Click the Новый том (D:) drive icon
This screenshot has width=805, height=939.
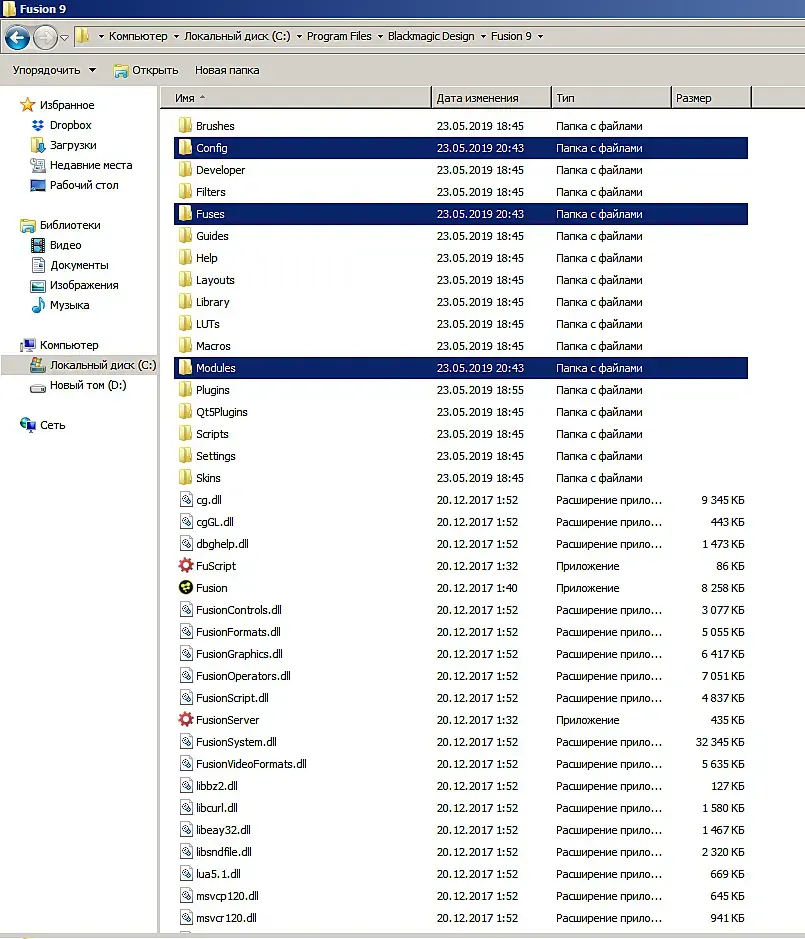pyautogui.click(x=38, y=387)
